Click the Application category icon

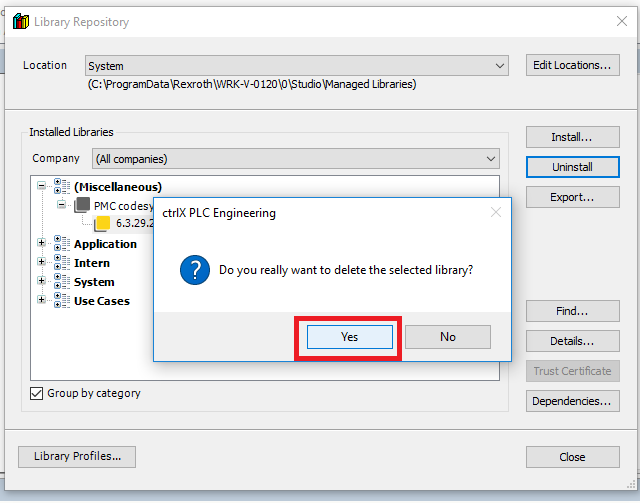(62, 243)
